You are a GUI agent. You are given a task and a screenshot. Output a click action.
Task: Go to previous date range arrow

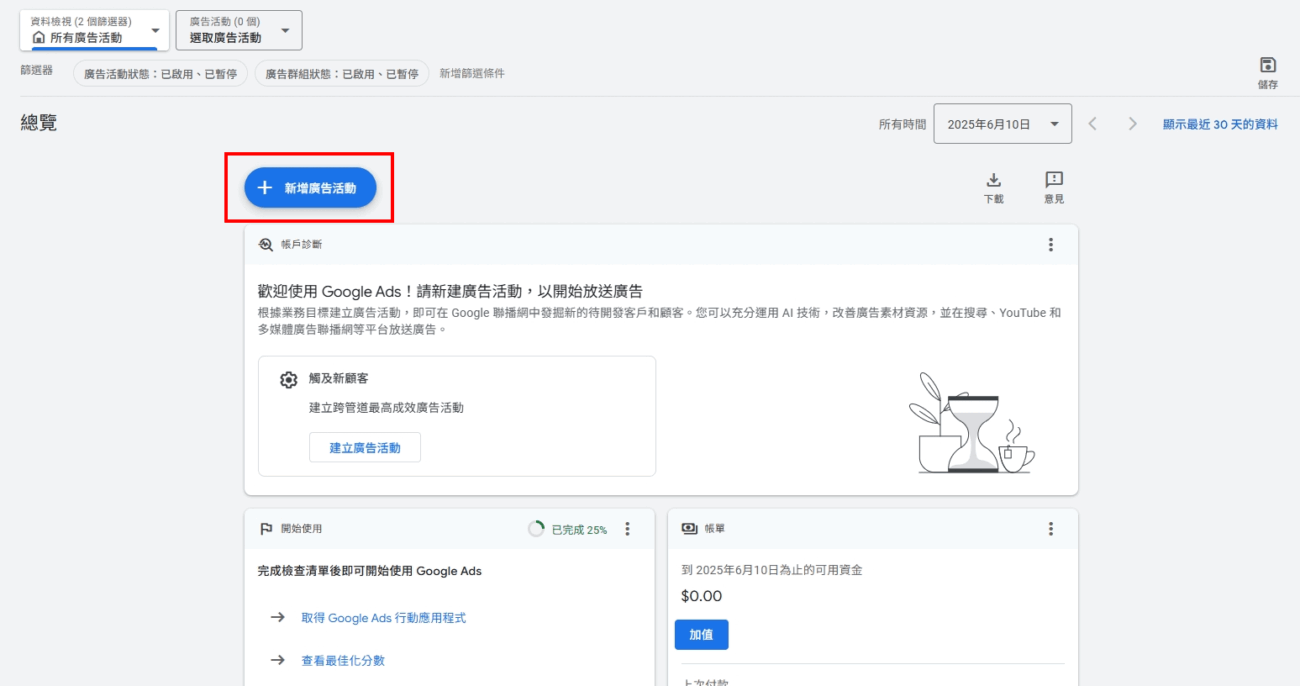pyautogui.click(x=1093, y=124)
